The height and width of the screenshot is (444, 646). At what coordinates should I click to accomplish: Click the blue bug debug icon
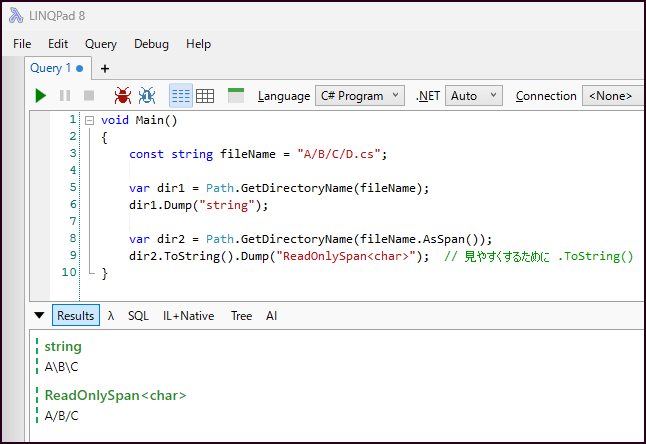coord(147,96)
